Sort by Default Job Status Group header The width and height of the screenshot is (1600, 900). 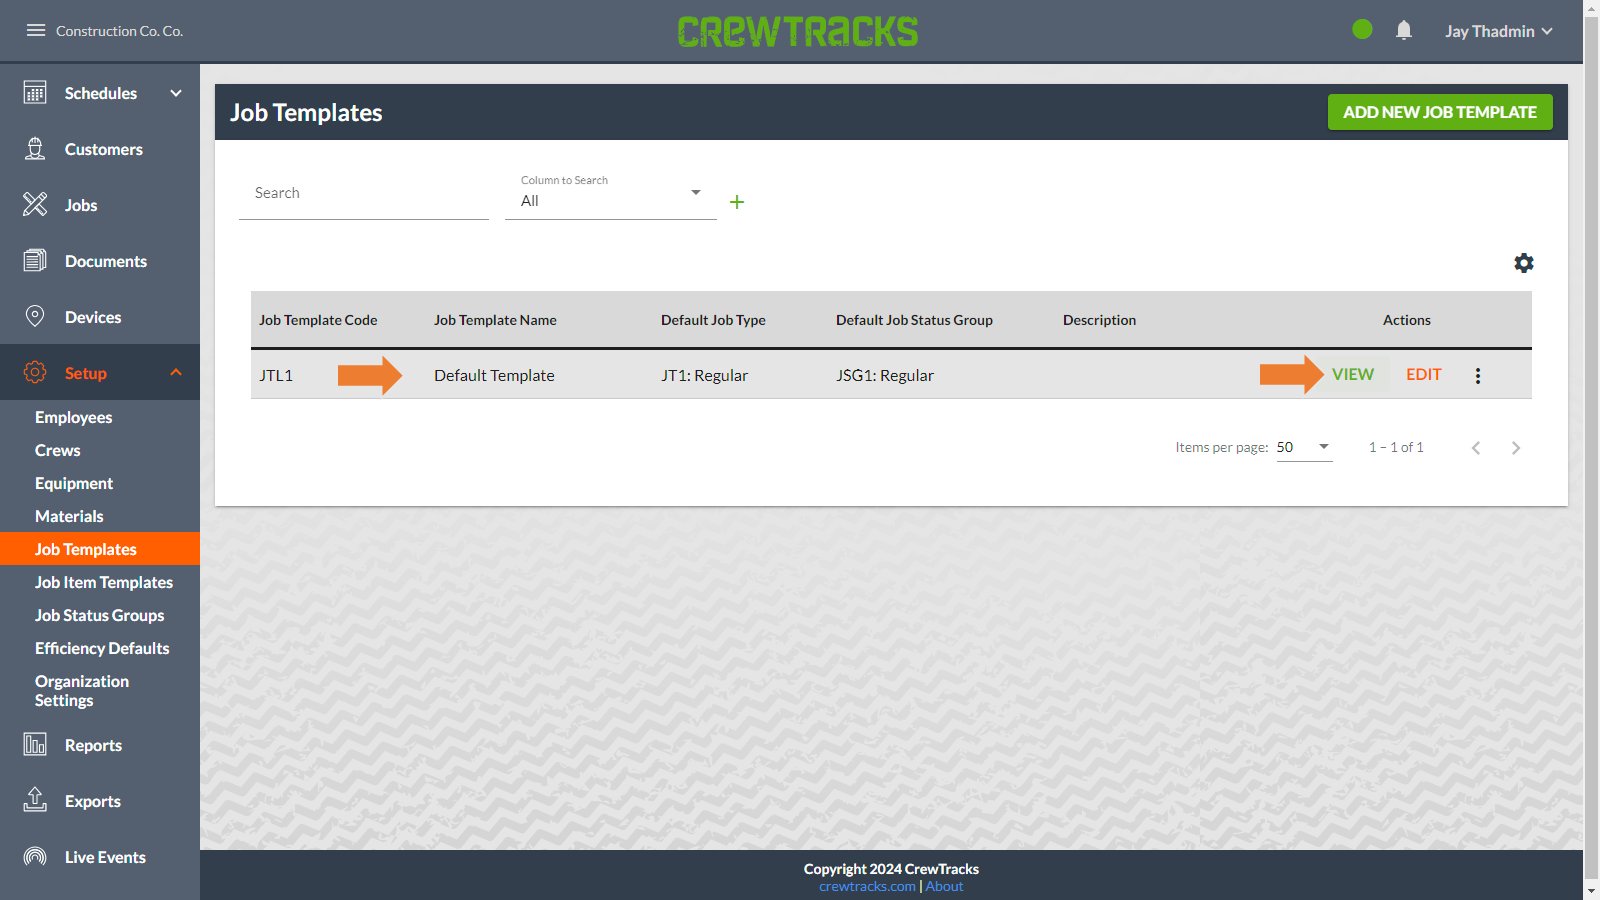tap(914, 320)
